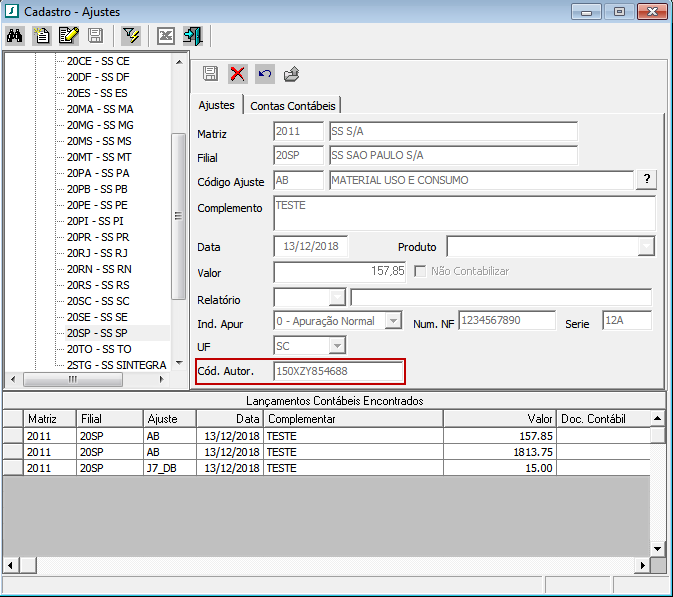Select 20RJ - SS RJ in tree
The height and width of the screenshot is (597, 673).
pos(97,253)
